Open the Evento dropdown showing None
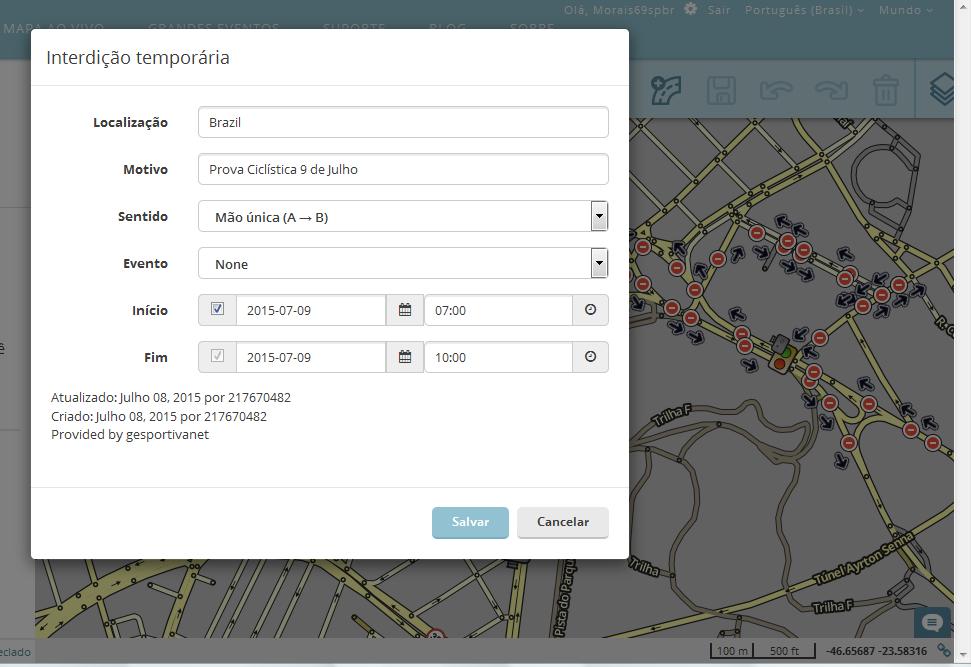Image resolution: width=971 pixels, height=667 pixels. tap(598, 263)
